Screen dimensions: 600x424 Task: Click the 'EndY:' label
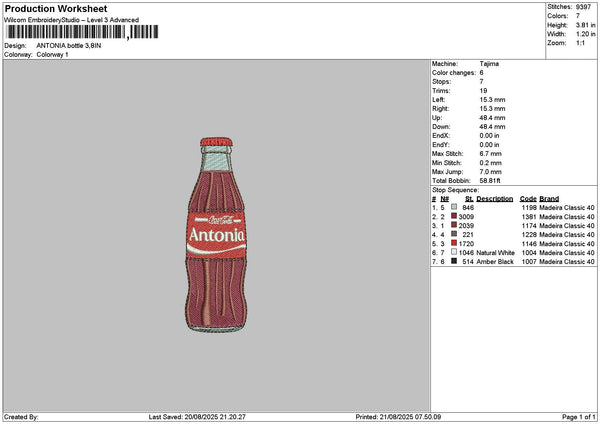pos(441,145)
